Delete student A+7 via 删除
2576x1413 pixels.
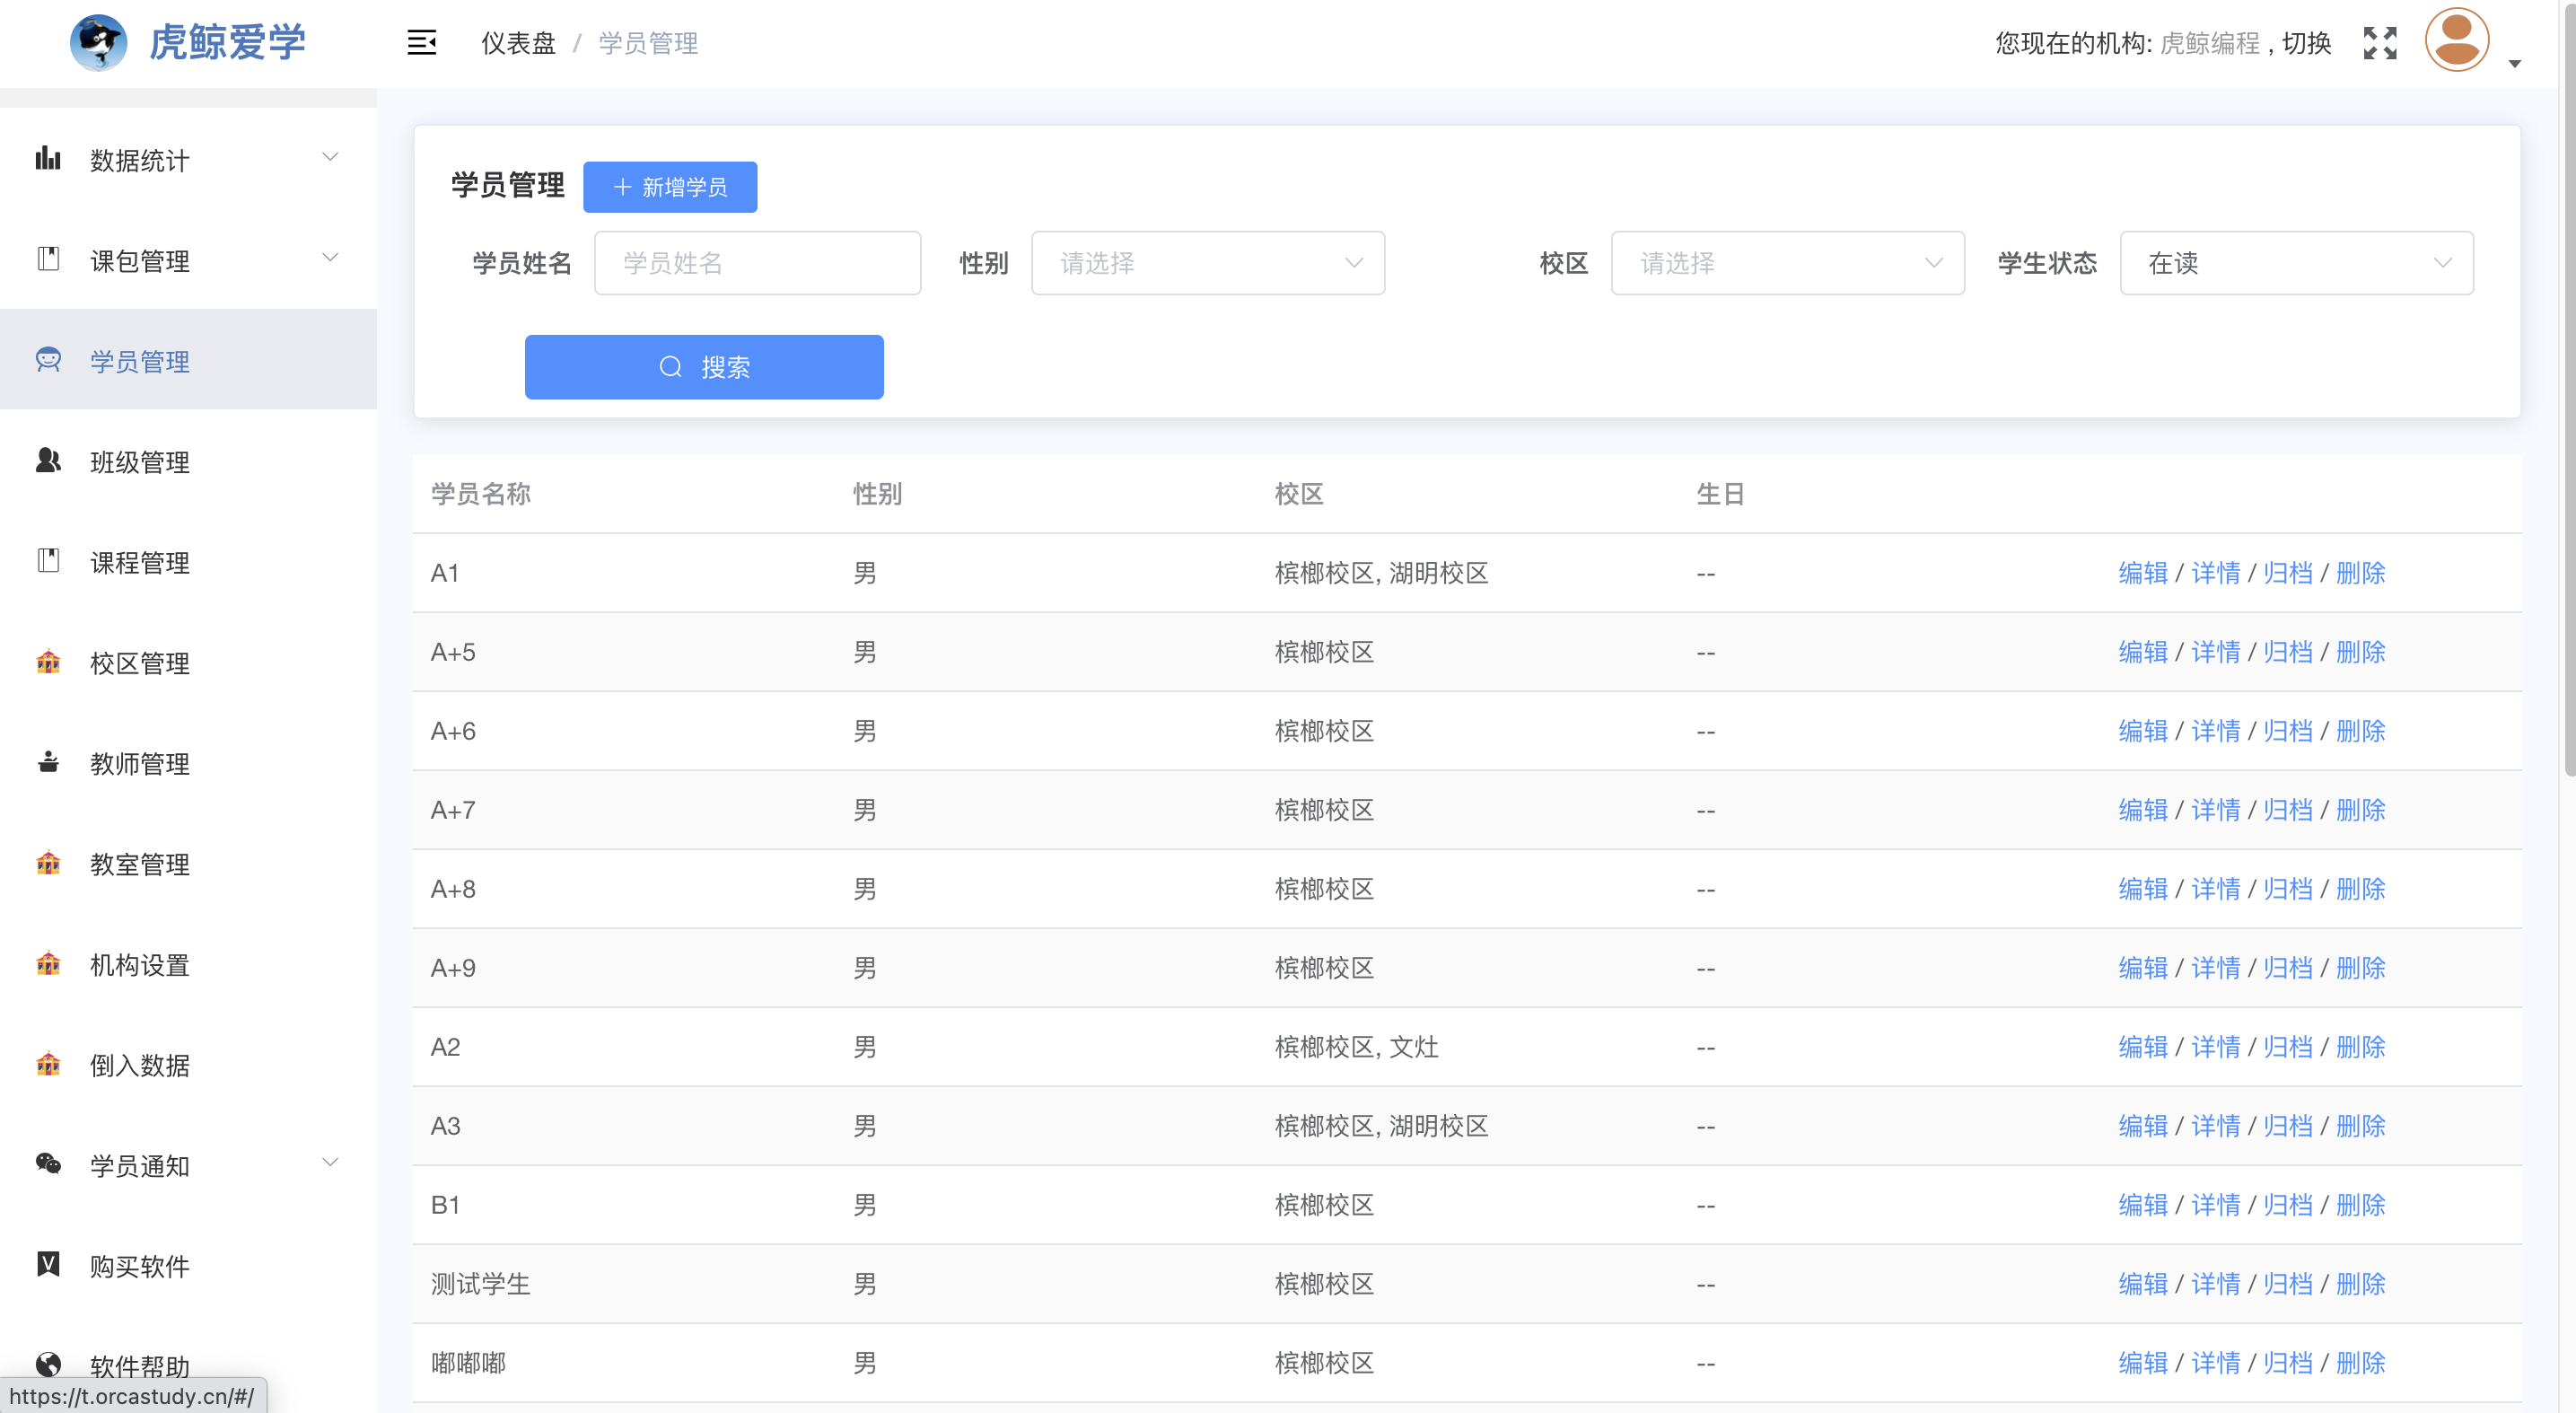coord(2361,810)
